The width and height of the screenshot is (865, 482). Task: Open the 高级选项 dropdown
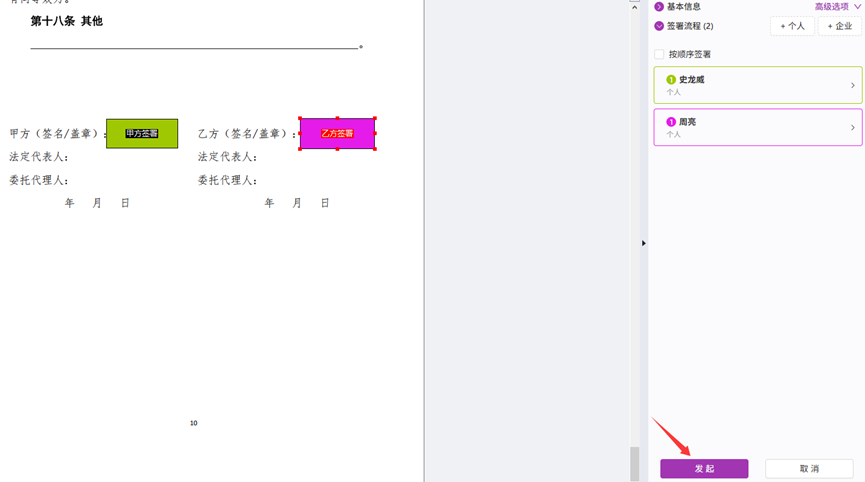point(837,7)
